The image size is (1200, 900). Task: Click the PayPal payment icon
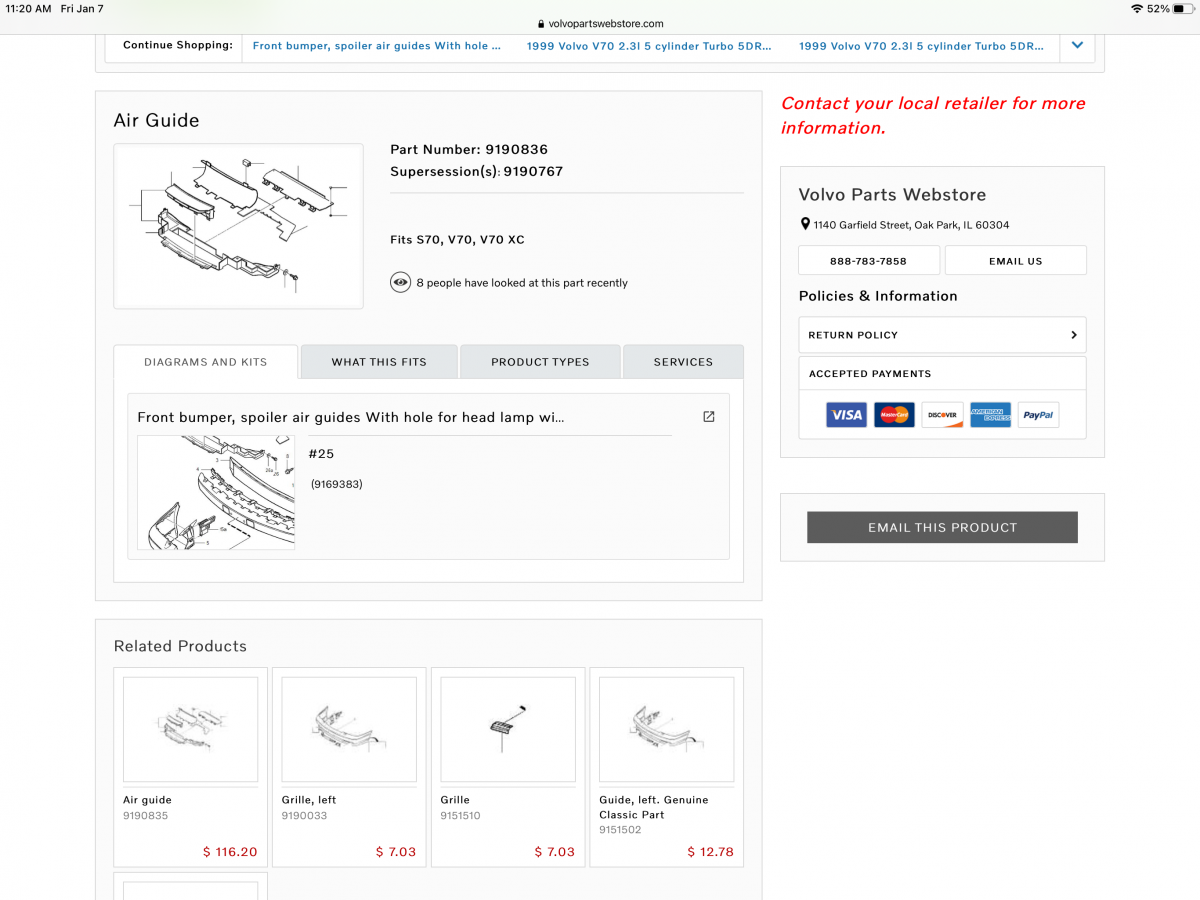tap(1038, 415)
